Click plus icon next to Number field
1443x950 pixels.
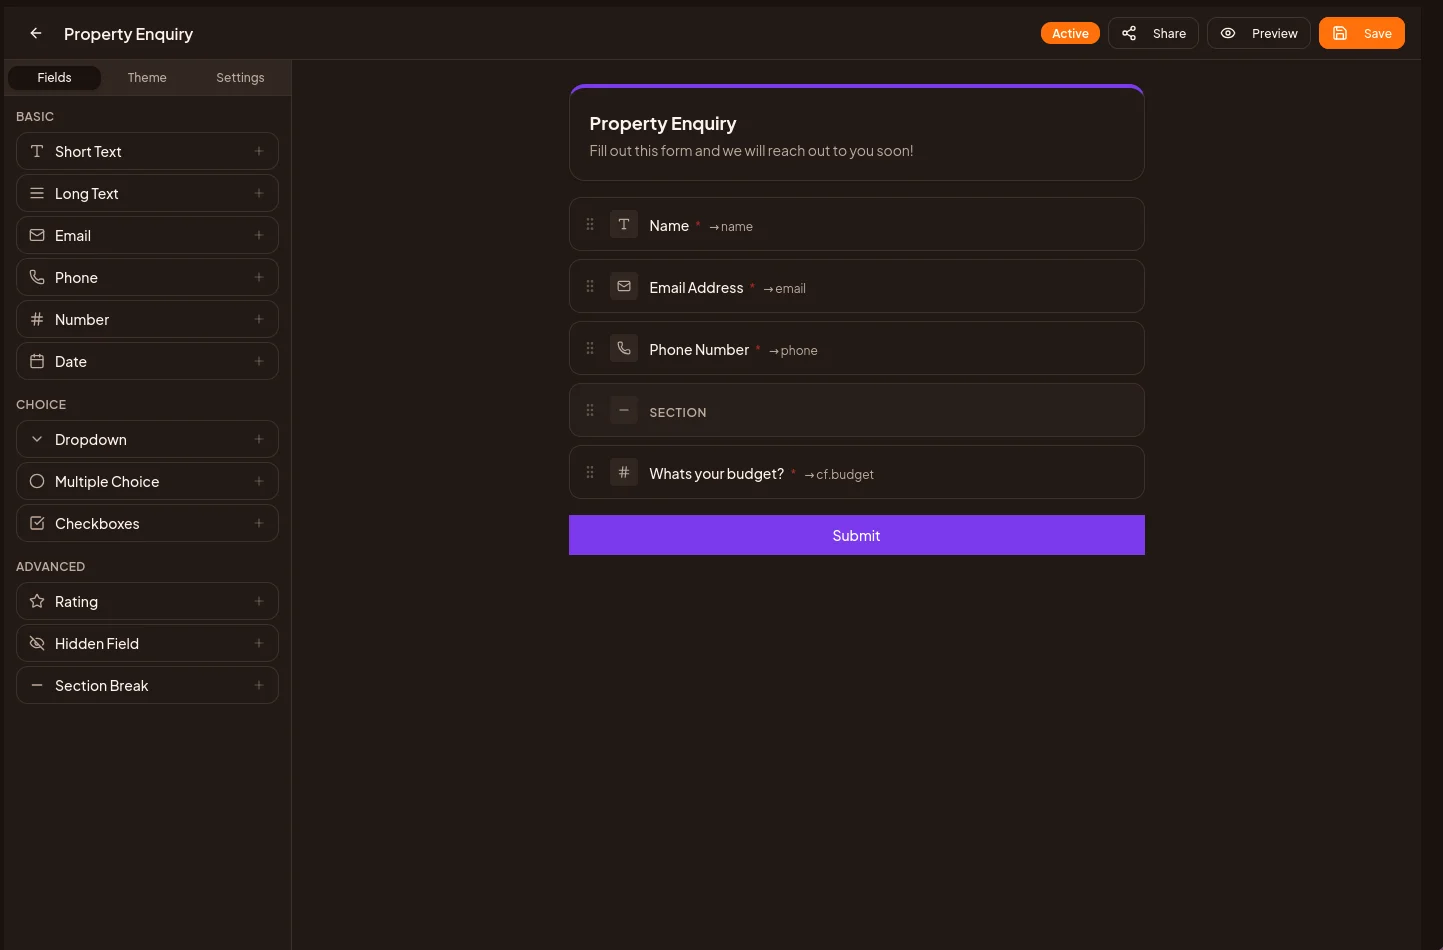tap(259, 319)
